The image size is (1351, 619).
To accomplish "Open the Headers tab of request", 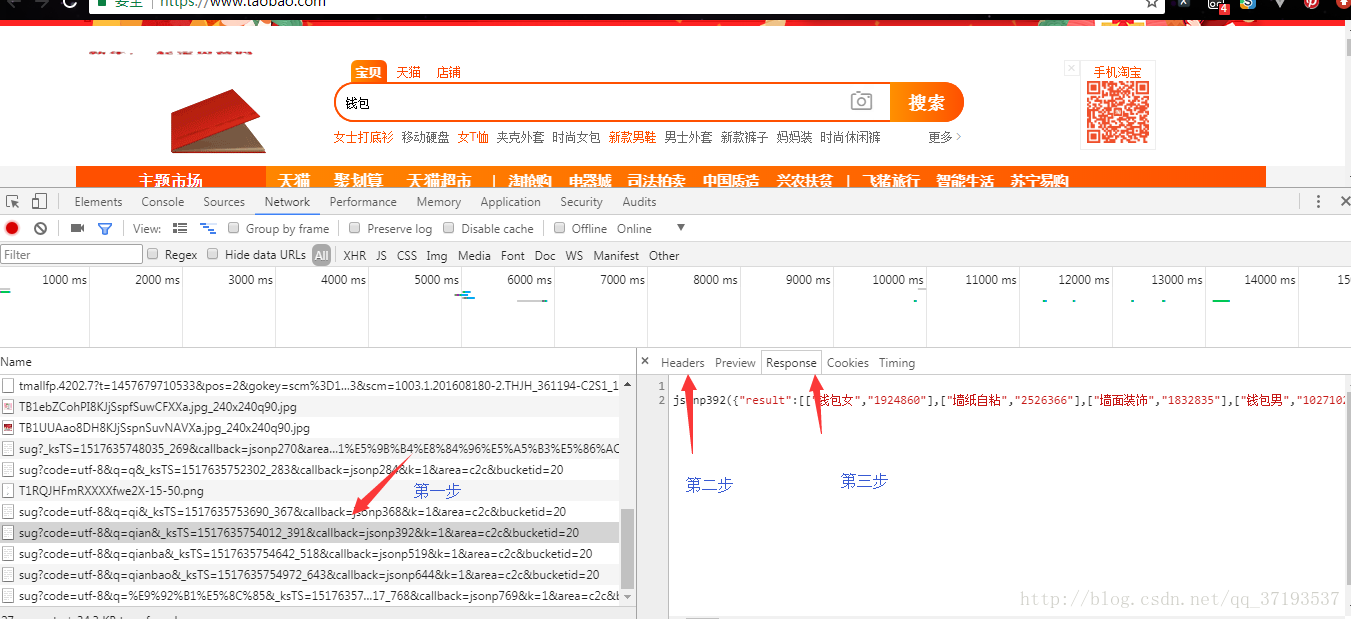I will pos(682,362).
